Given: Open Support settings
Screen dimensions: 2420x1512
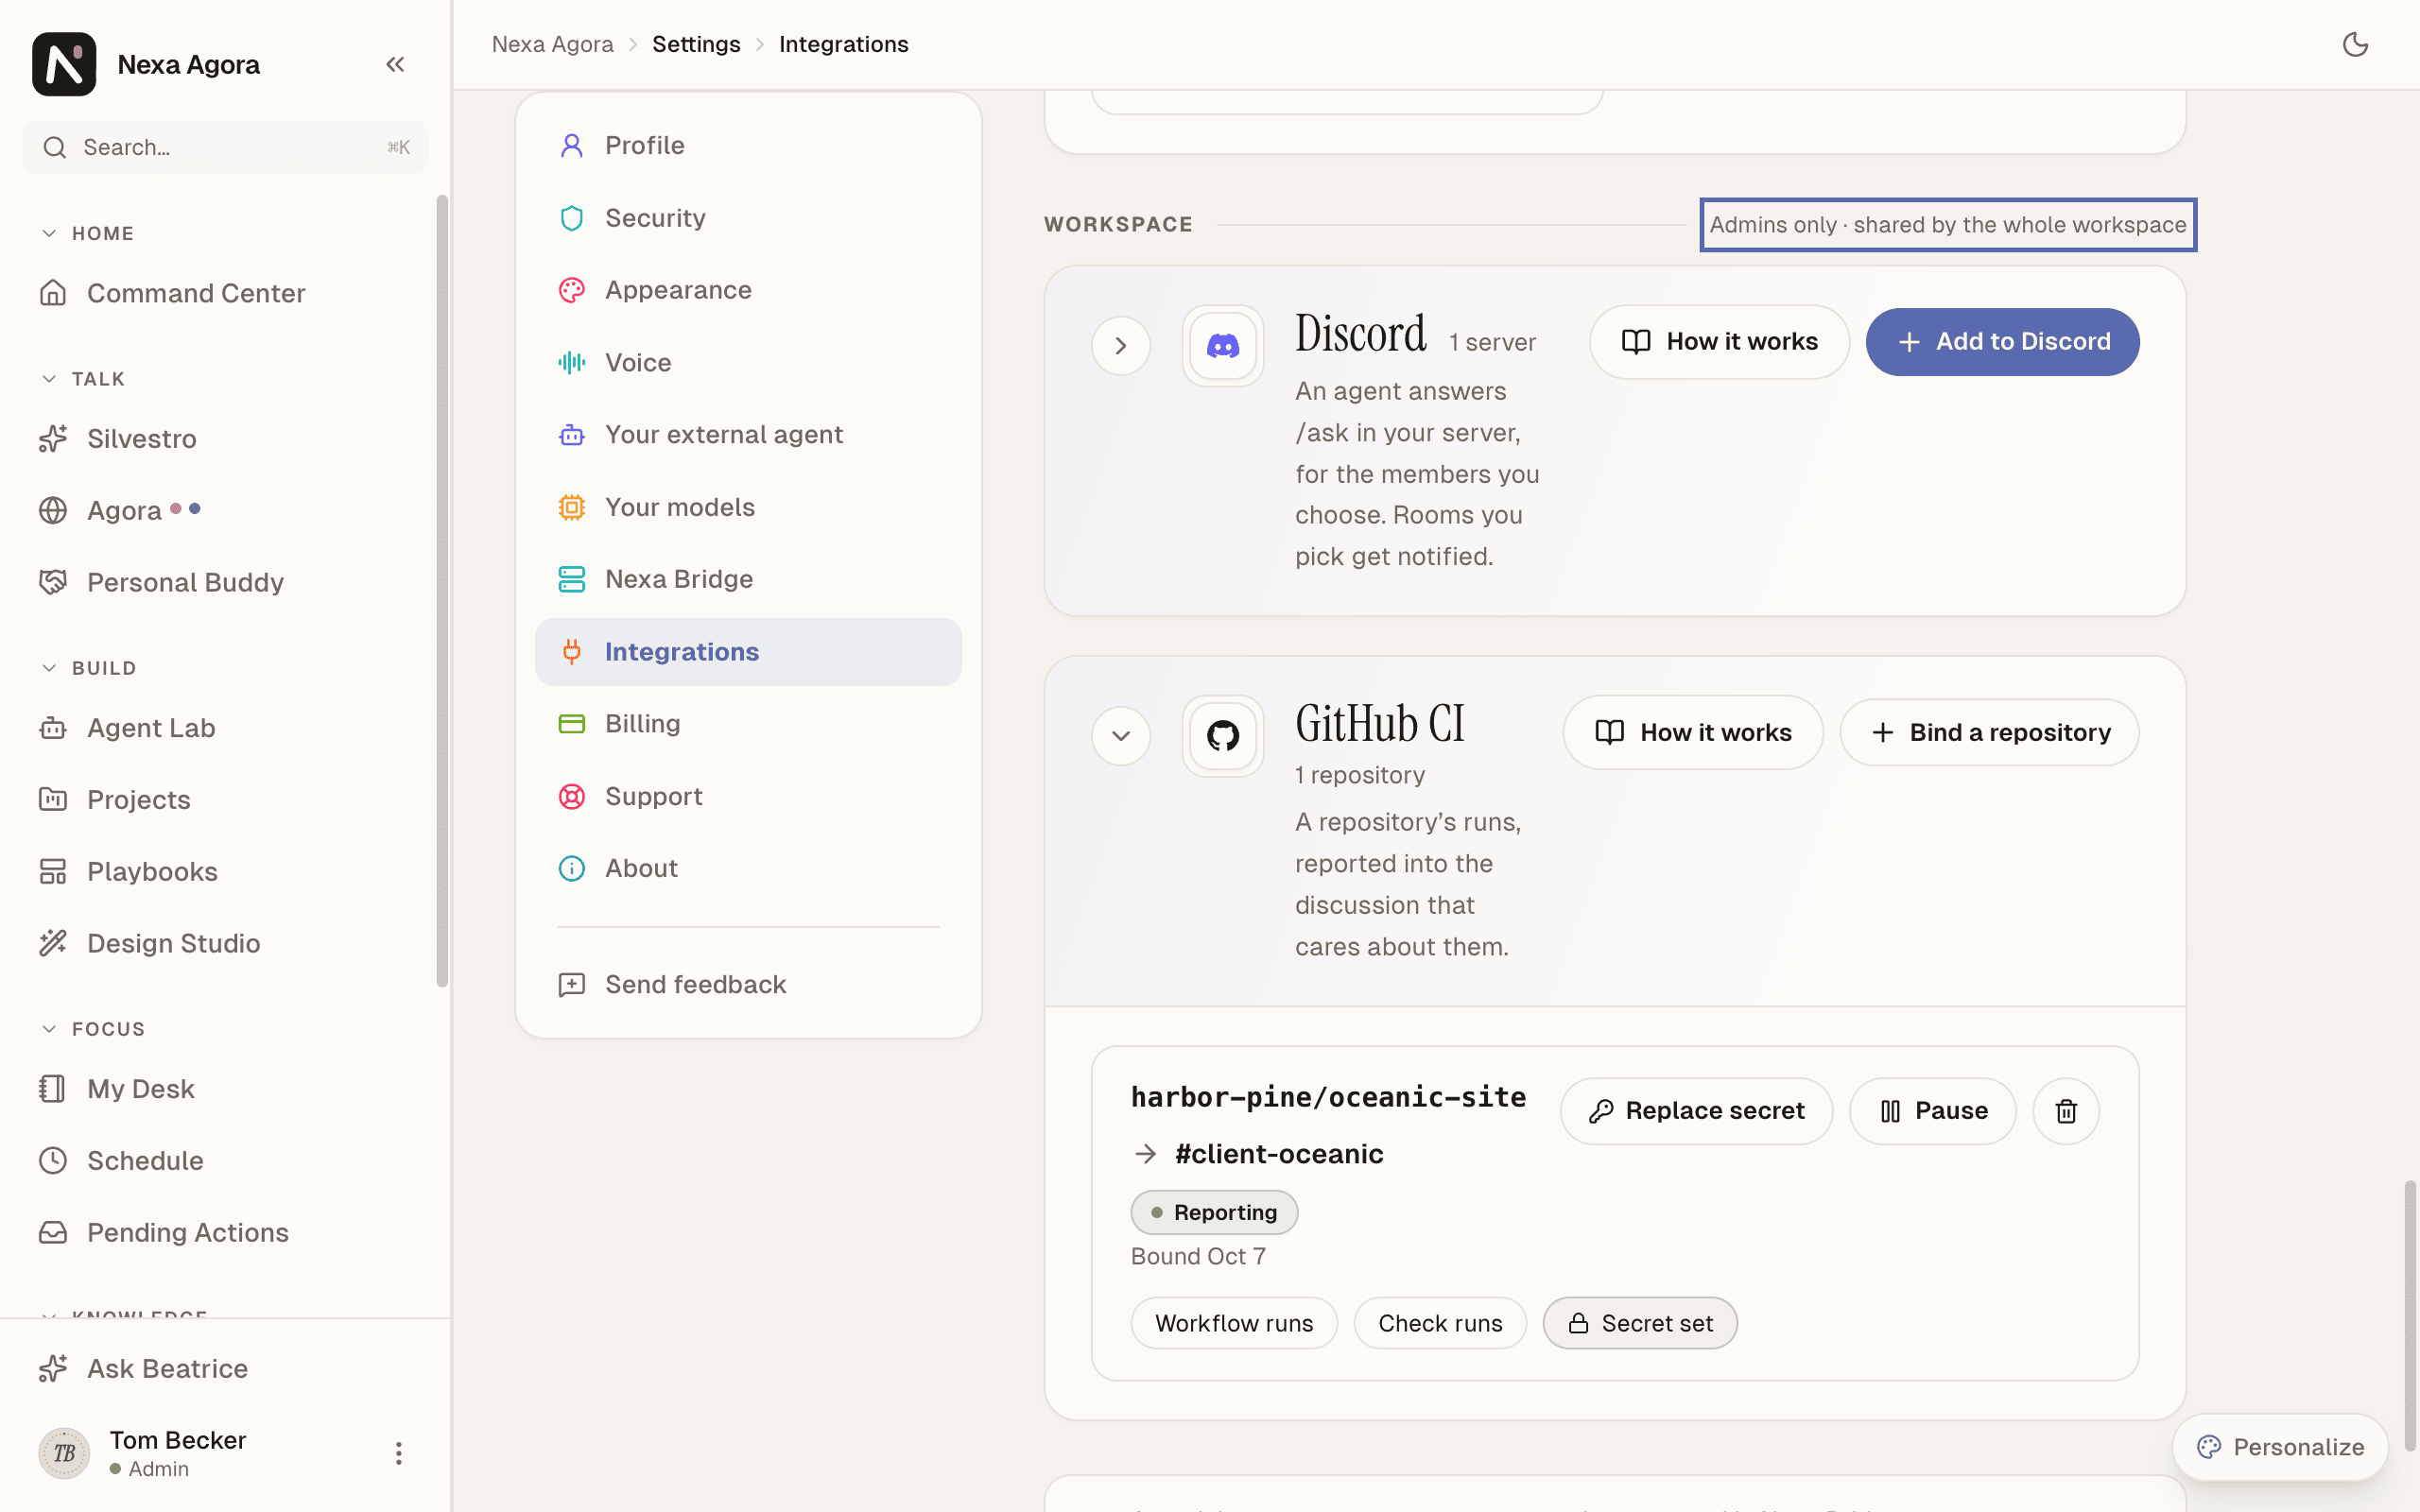Looking at the screenshot, I should [x=748, y=796].
